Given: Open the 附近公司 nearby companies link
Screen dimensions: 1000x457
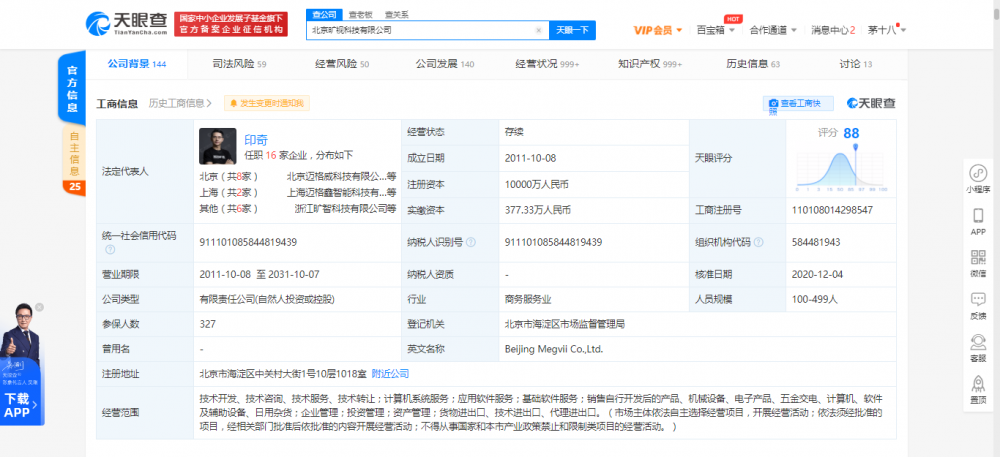Looking at the screenshot, I should pyautogui.click(x=390, y=373).
